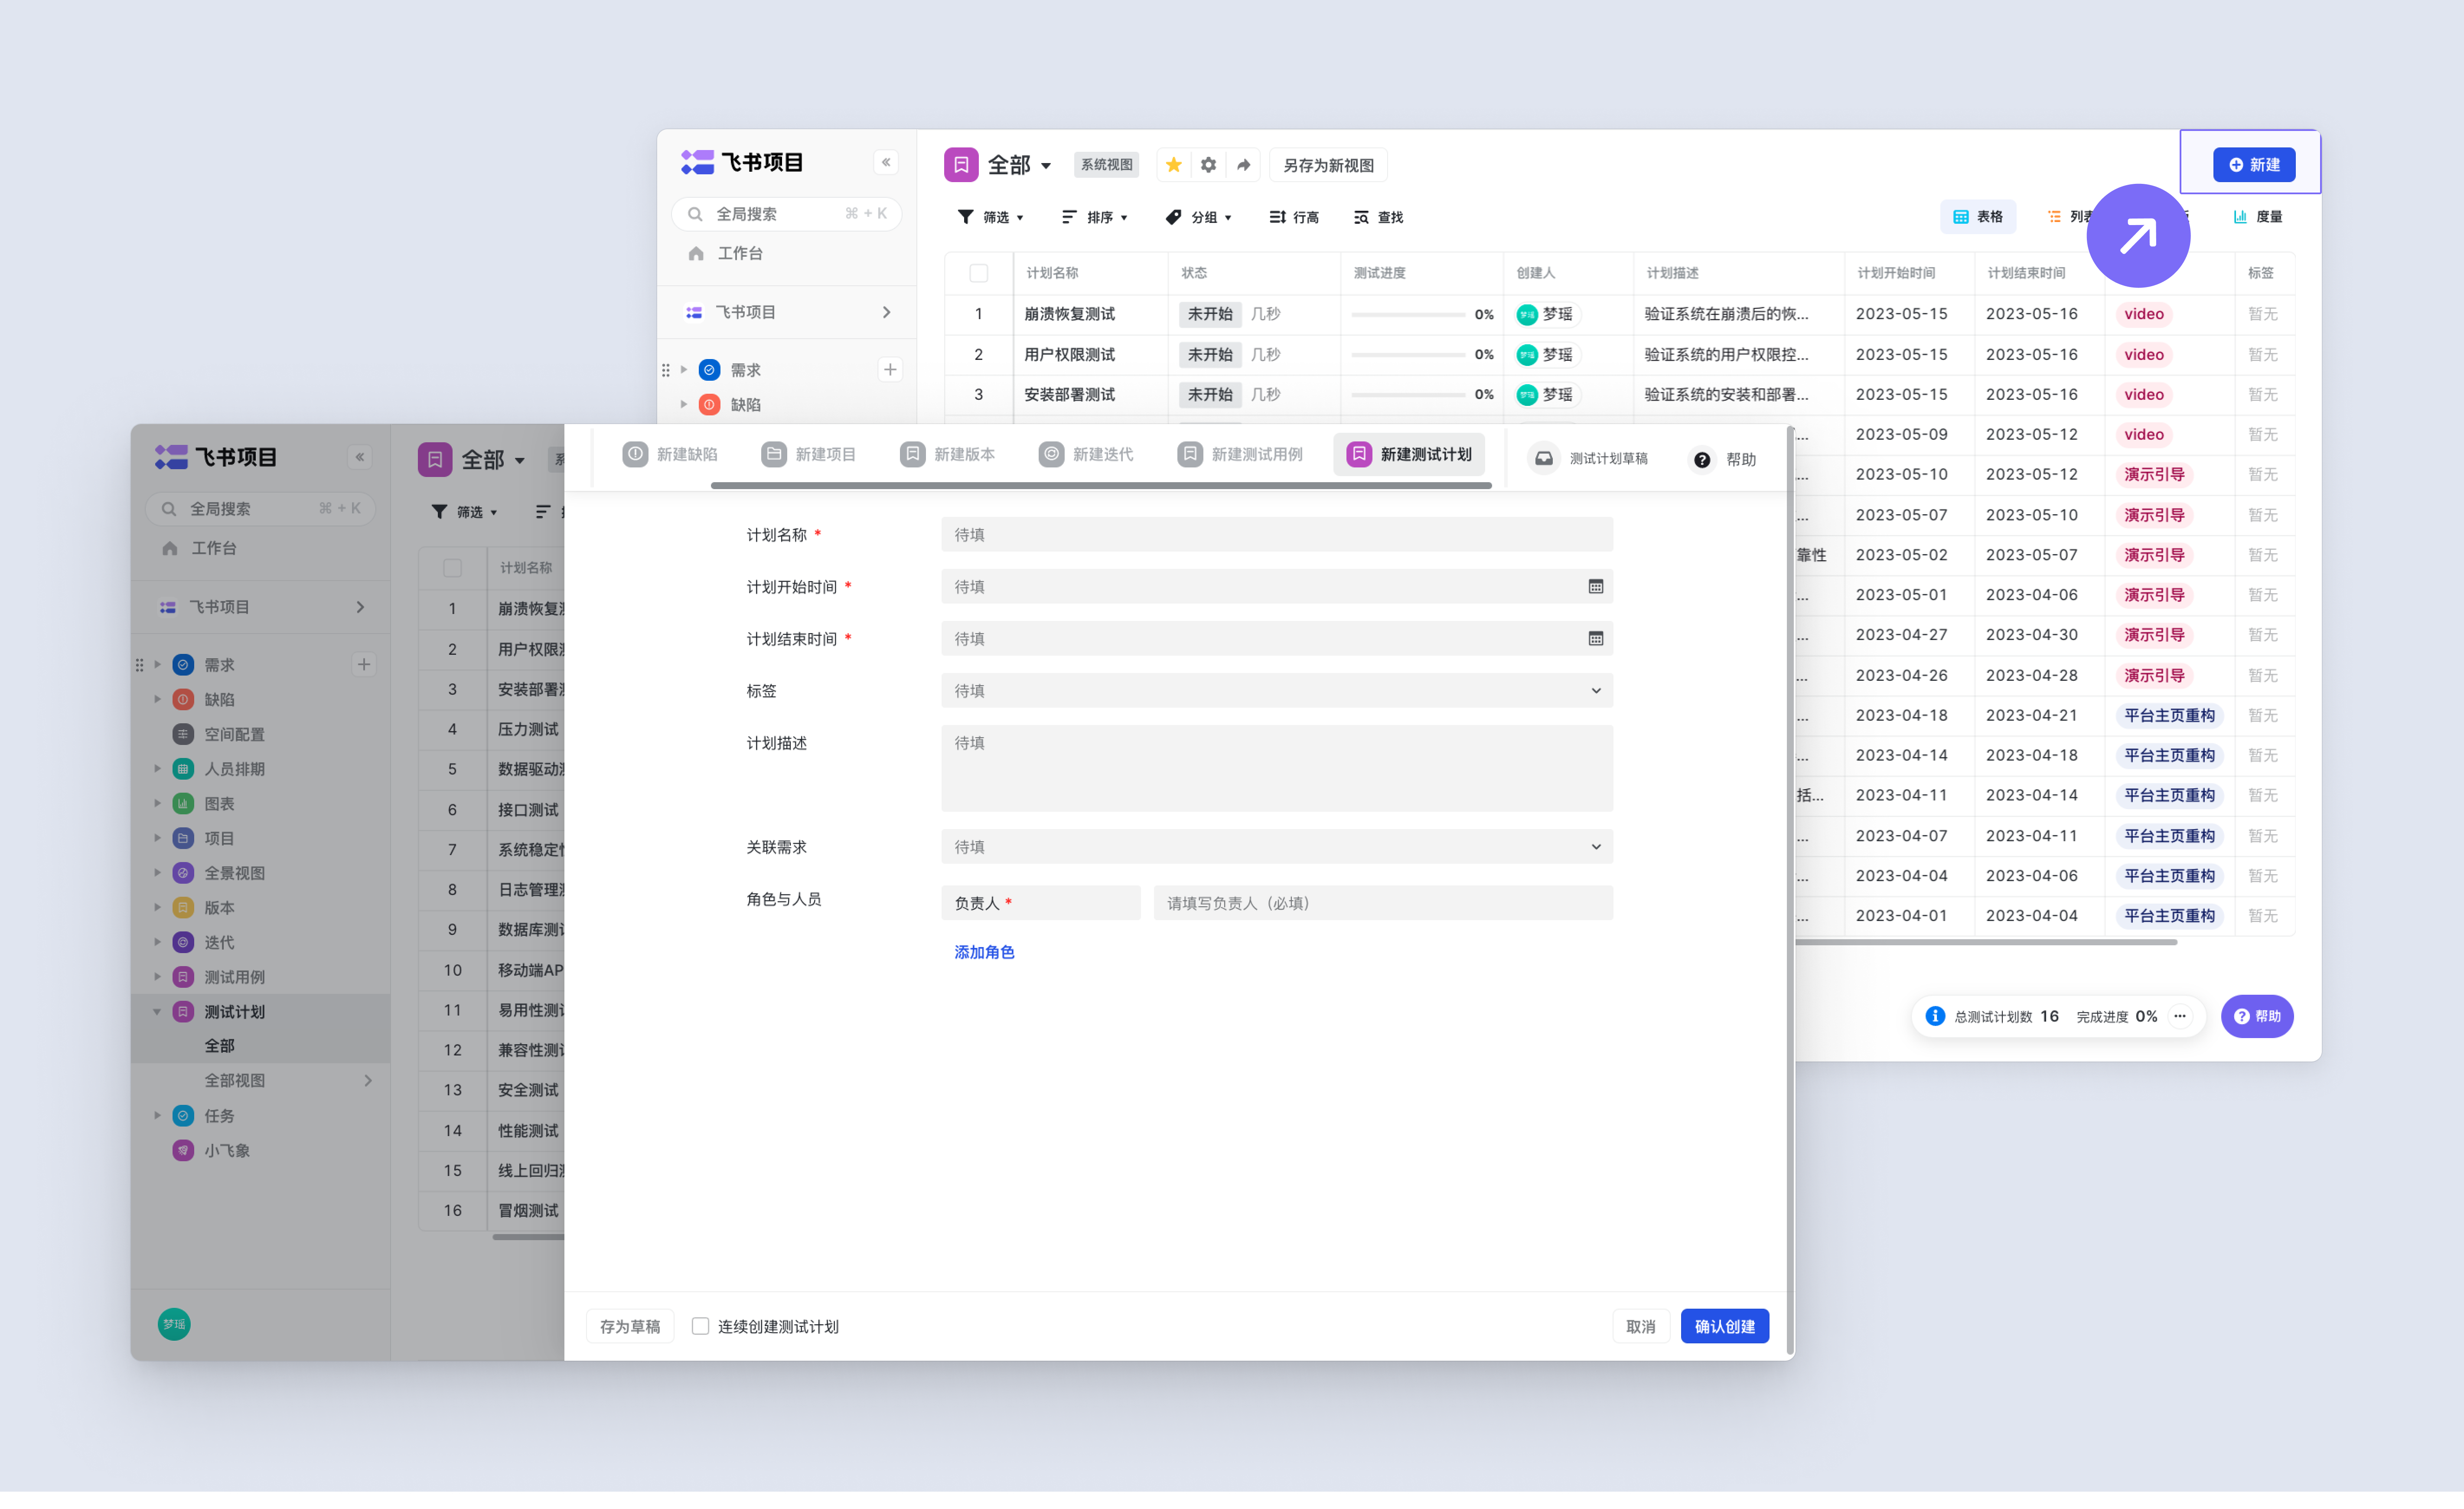Click the 添加角色 link
The image size is (2464, 1509).
(x=984, y=952)
